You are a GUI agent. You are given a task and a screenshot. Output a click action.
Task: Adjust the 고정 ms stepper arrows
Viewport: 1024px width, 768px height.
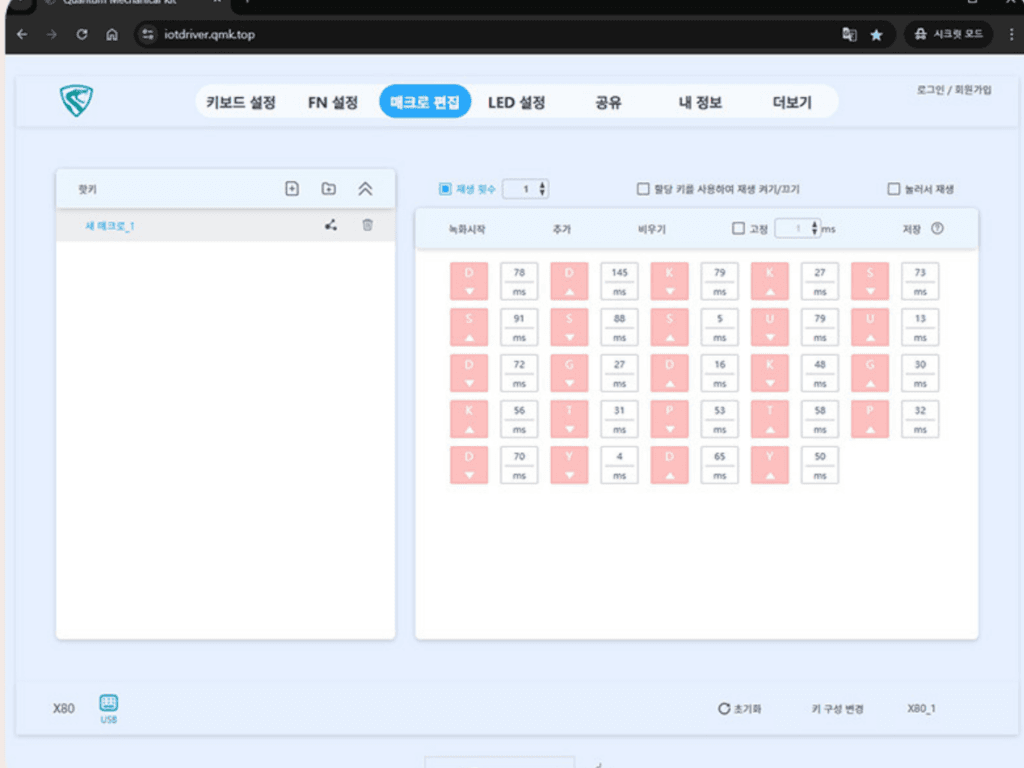click(x=815, y=228)
